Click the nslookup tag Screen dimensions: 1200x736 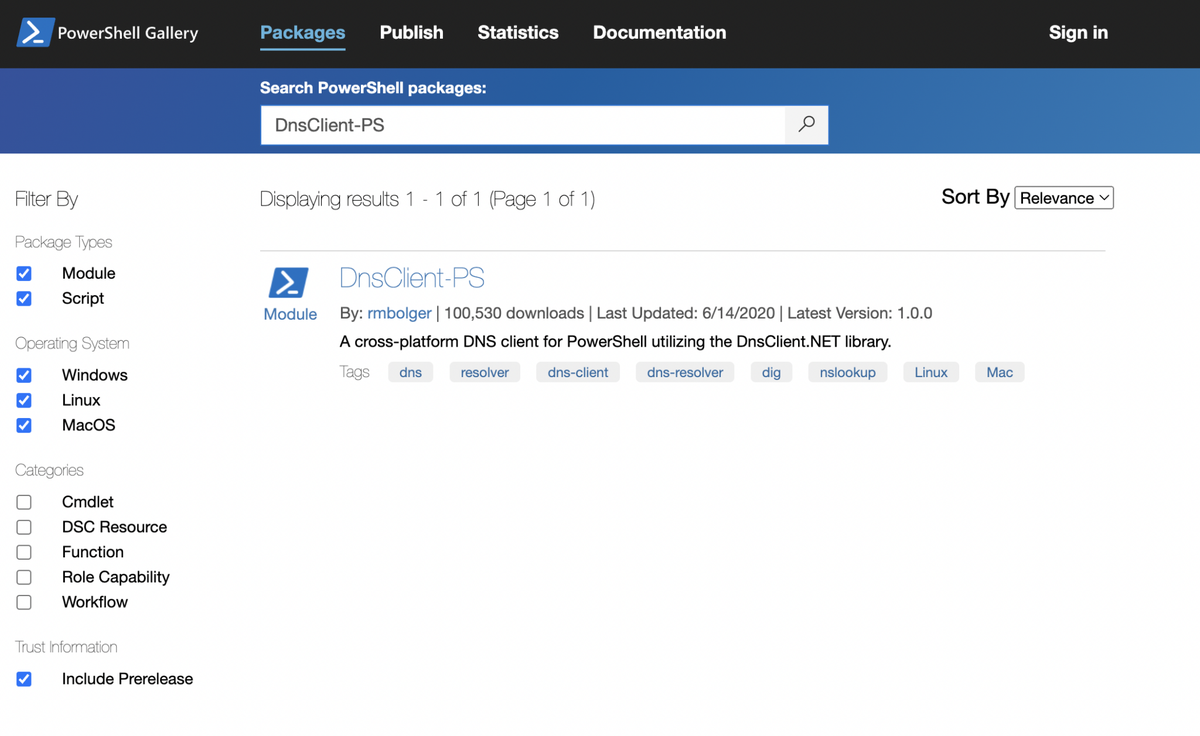click(x=847, y=372)
